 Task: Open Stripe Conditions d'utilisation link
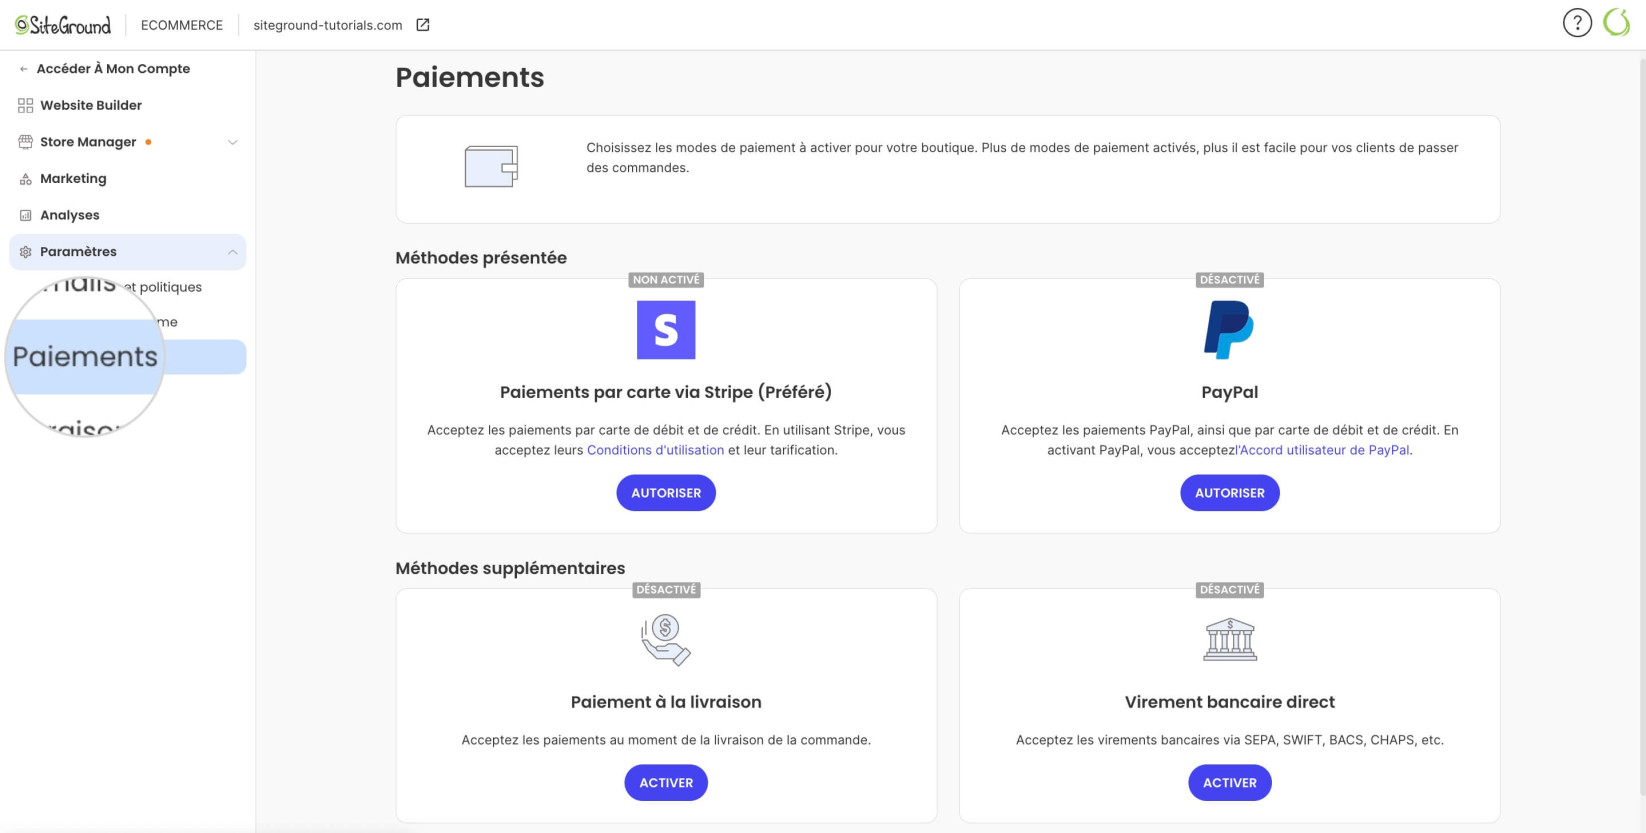pyautogui.click(x=655, y=450)
